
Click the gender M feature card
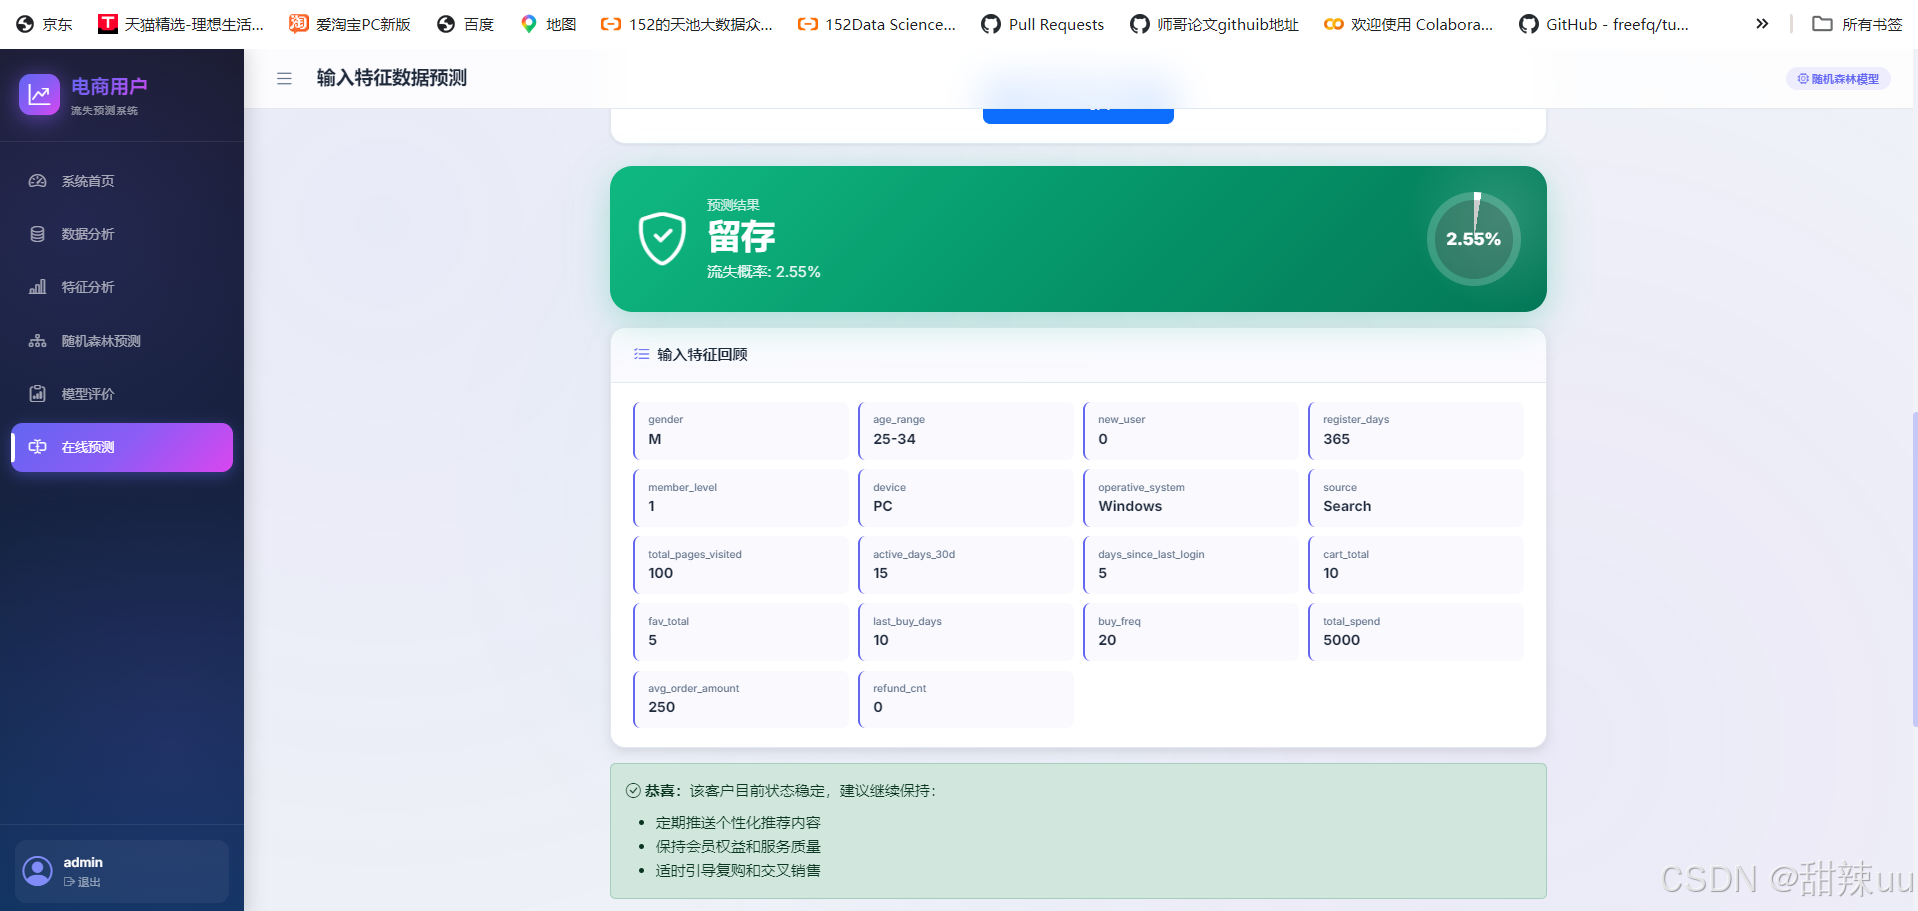click(740, 431)
